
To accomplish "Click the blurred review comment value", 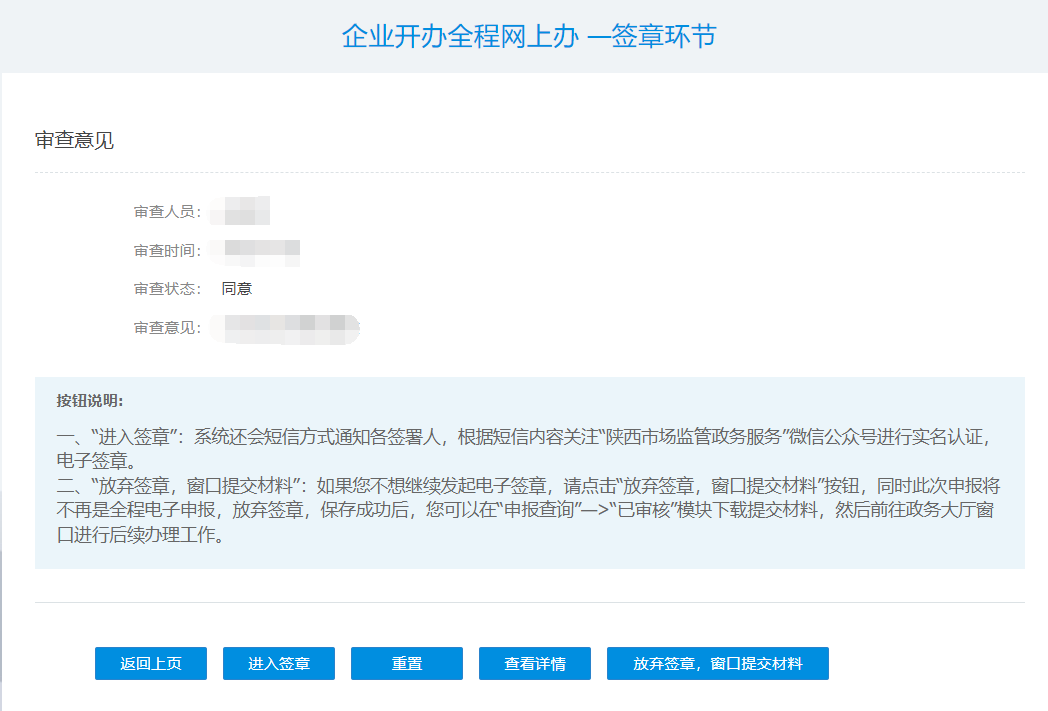I will coord(285,327).
